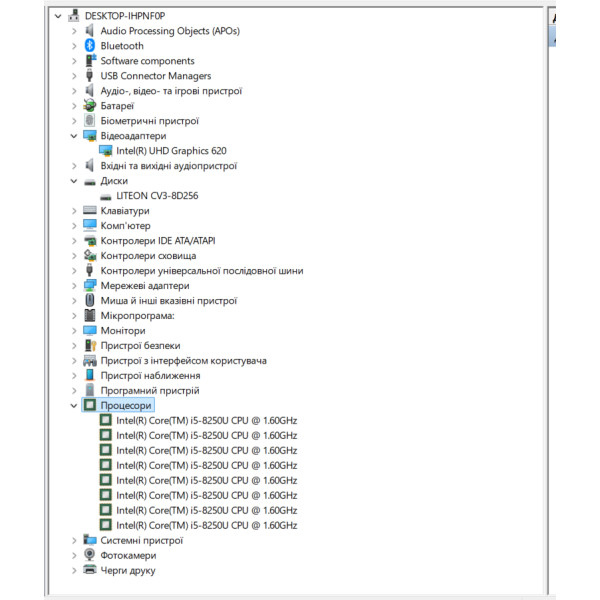Click the Біометричні пристрої fingerprint icon
The image size is (600, 600).
pyautogui.click(x=90, y=121)
